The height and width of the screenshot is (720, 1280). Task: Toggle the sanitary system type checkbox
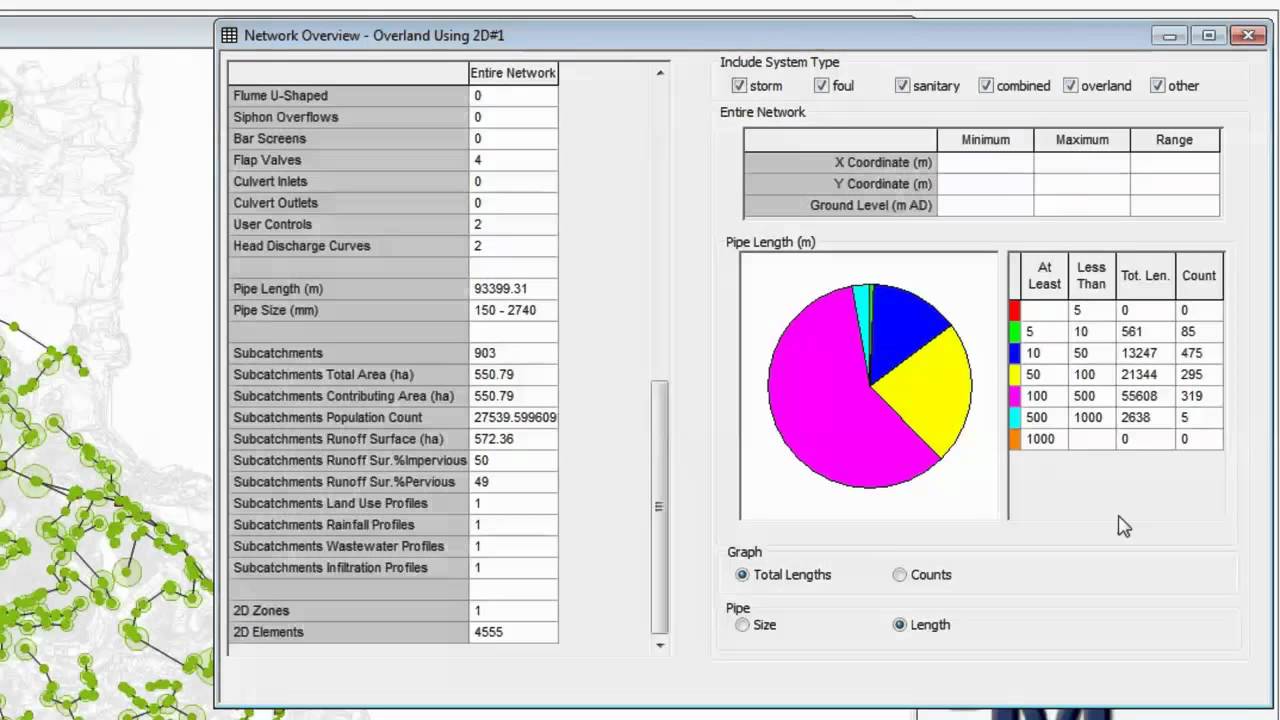[x=902, y=85]
